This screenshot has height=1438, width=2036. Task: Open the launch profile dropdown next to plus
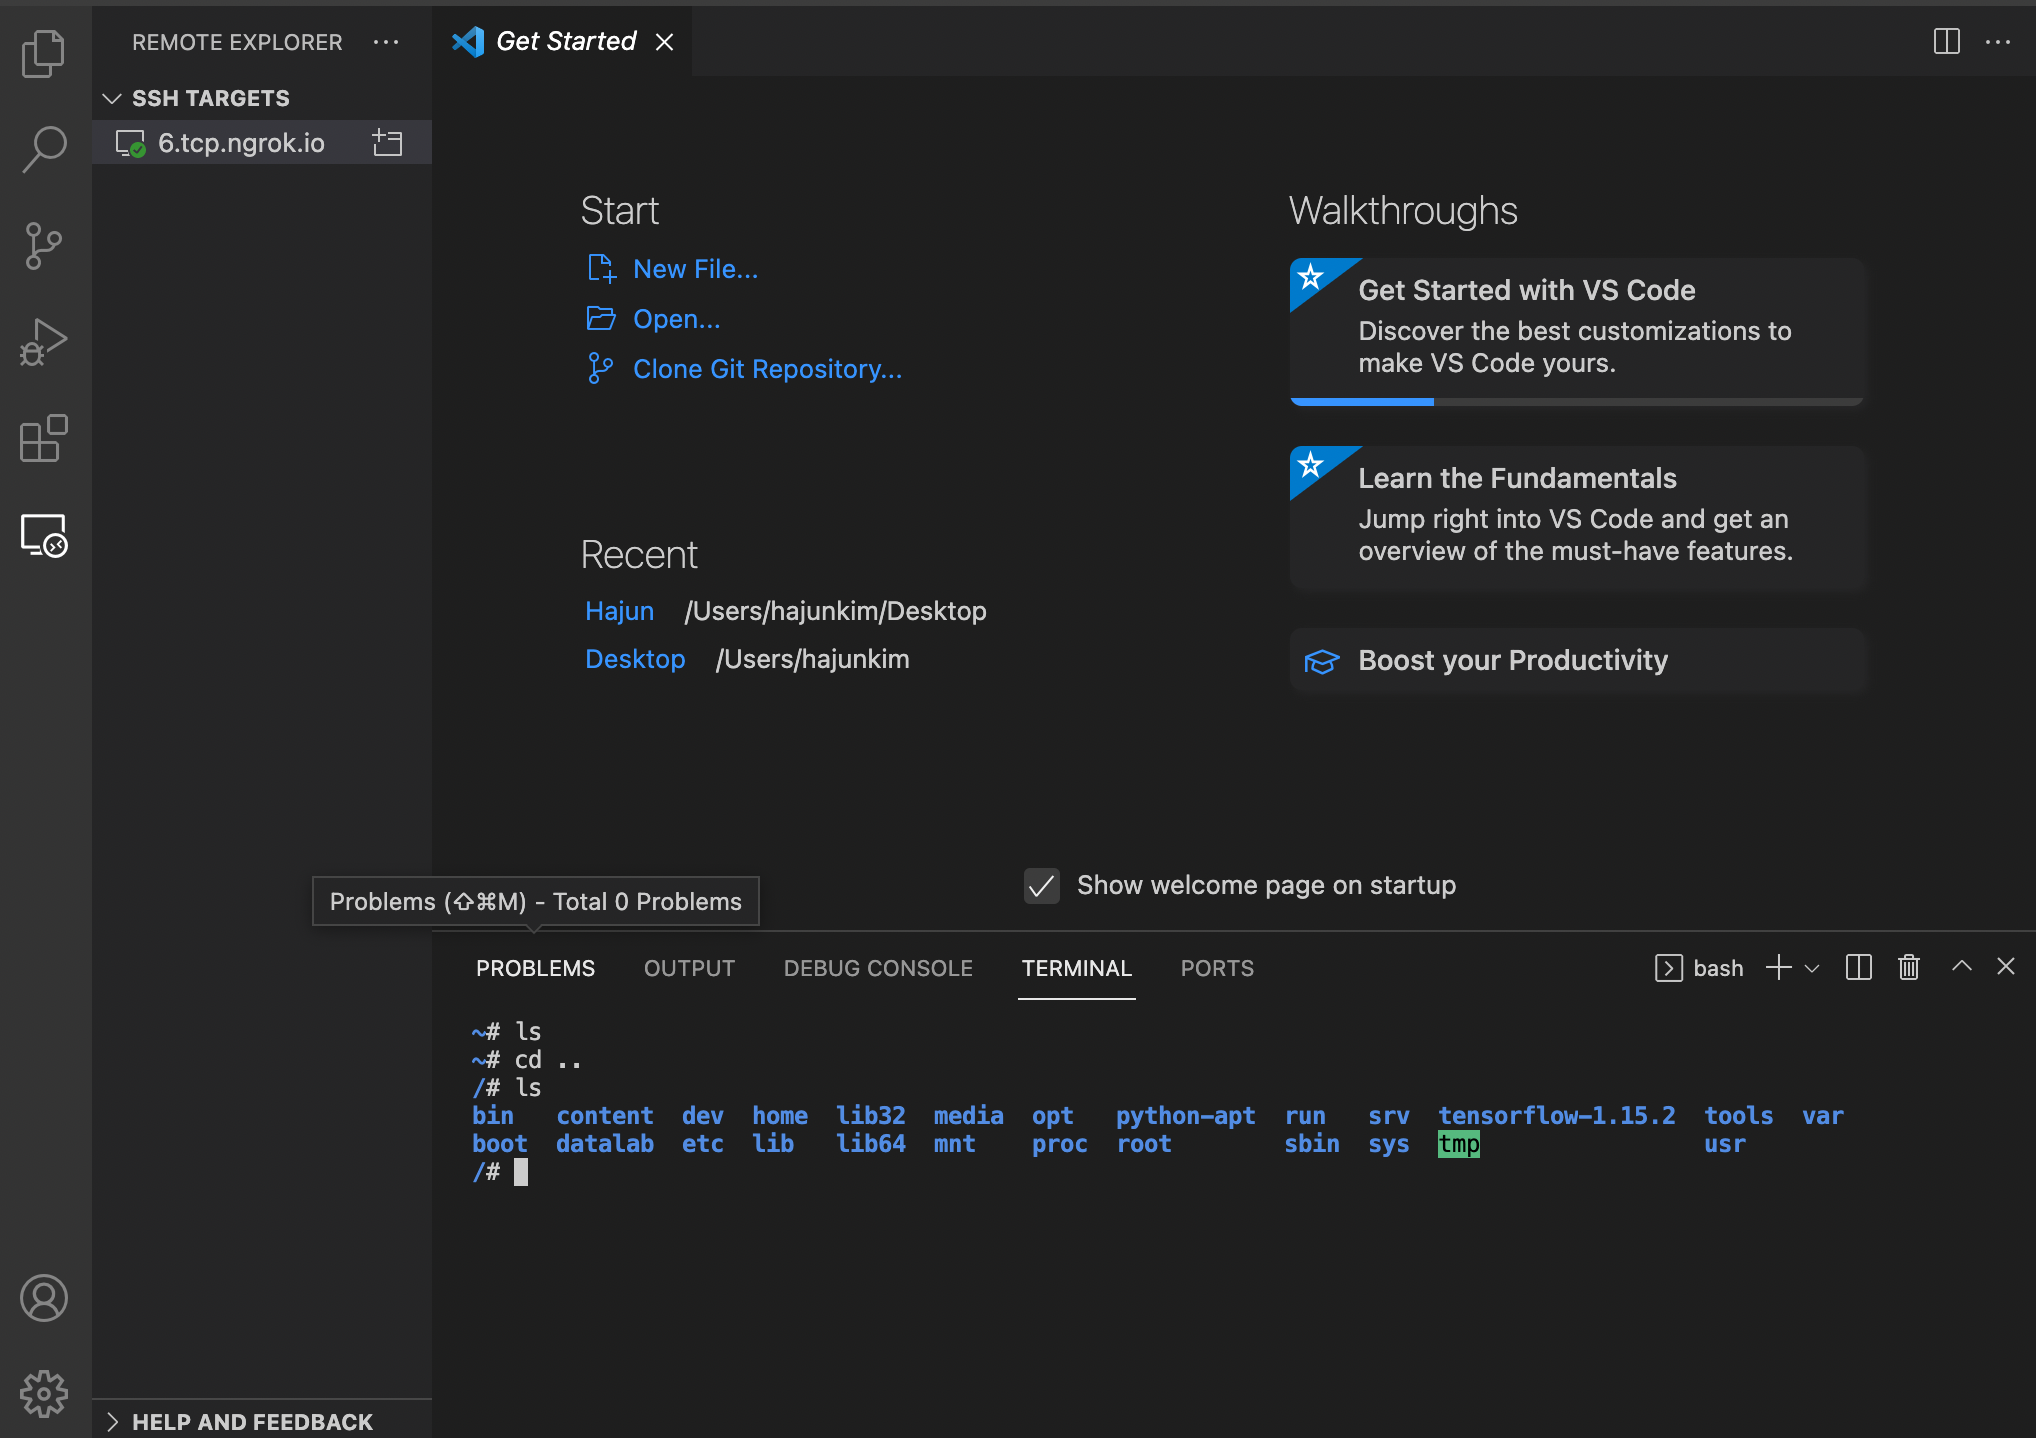[1812, 968]
